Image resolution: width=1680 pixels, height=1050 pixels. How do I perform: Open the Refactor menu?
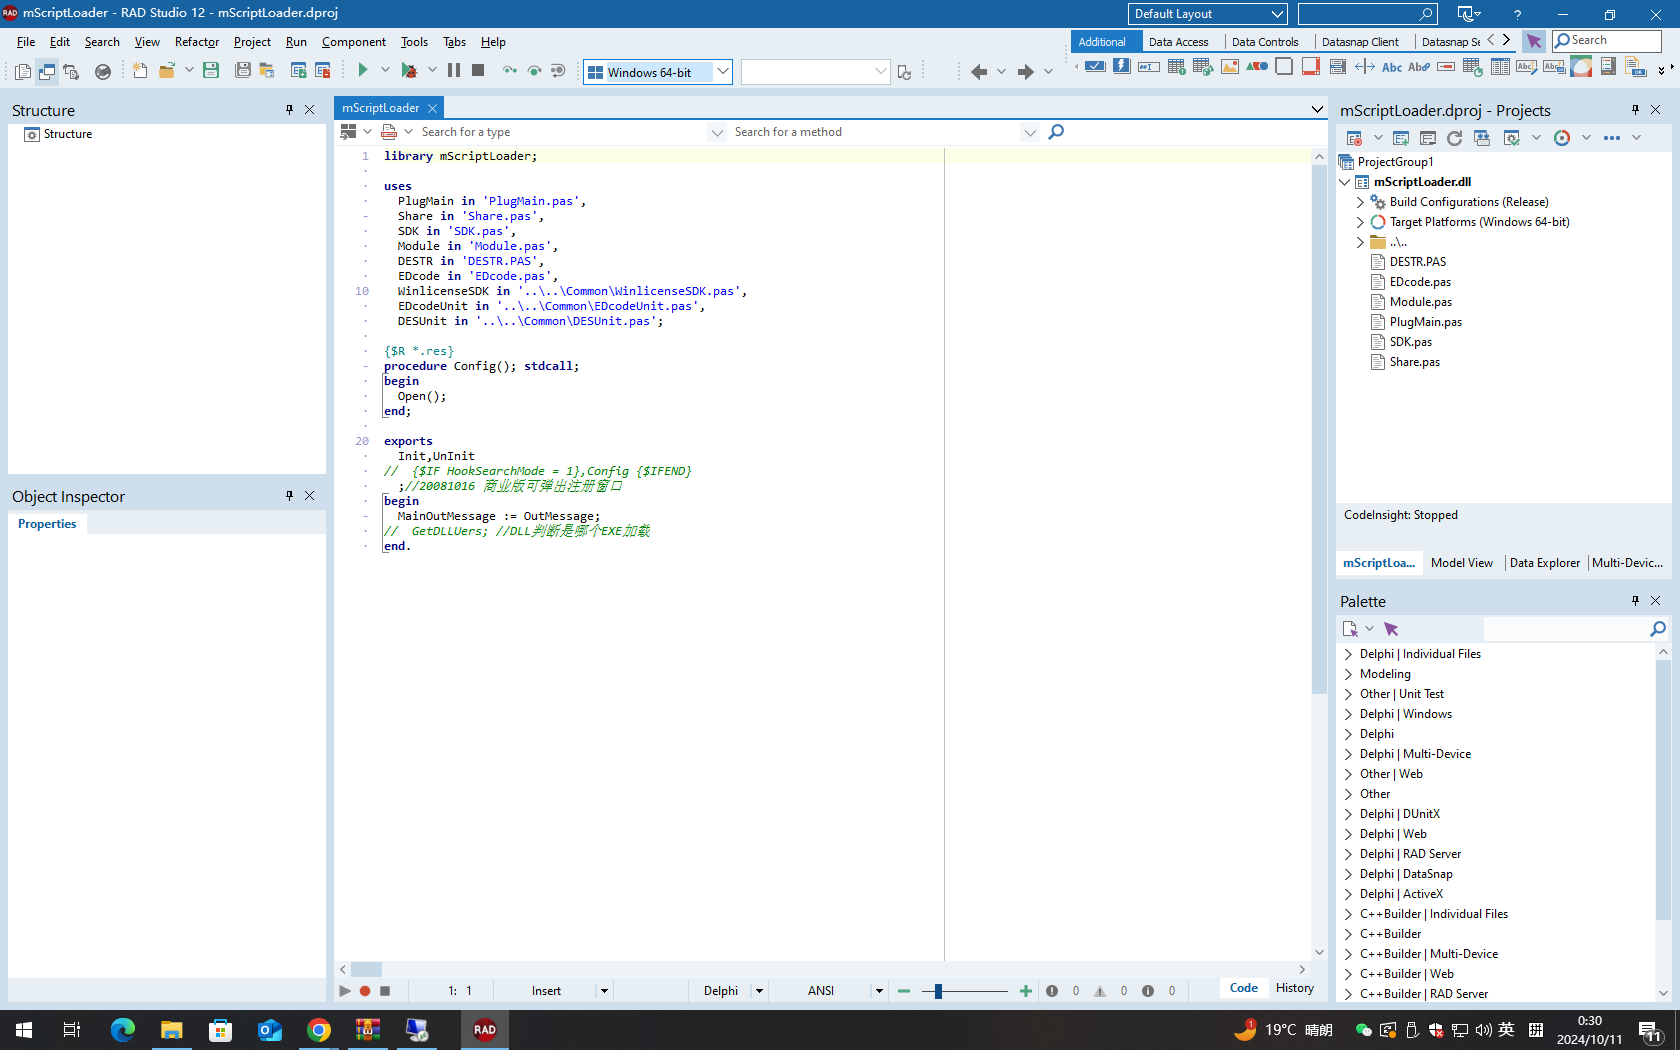point(196,42)
